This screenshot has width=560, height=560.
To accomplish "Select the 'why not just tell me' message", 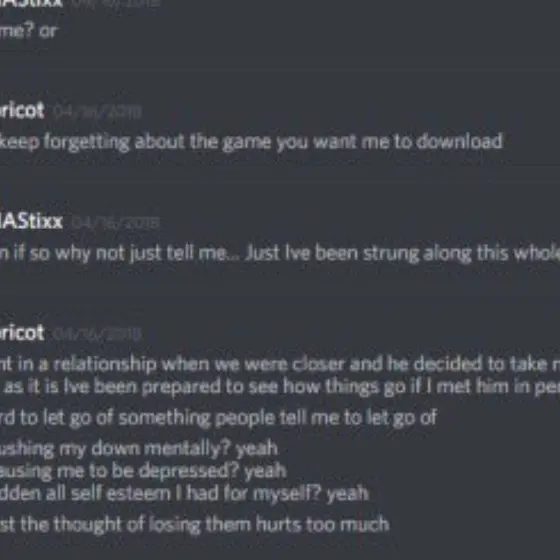I will [x=280, y=254].
